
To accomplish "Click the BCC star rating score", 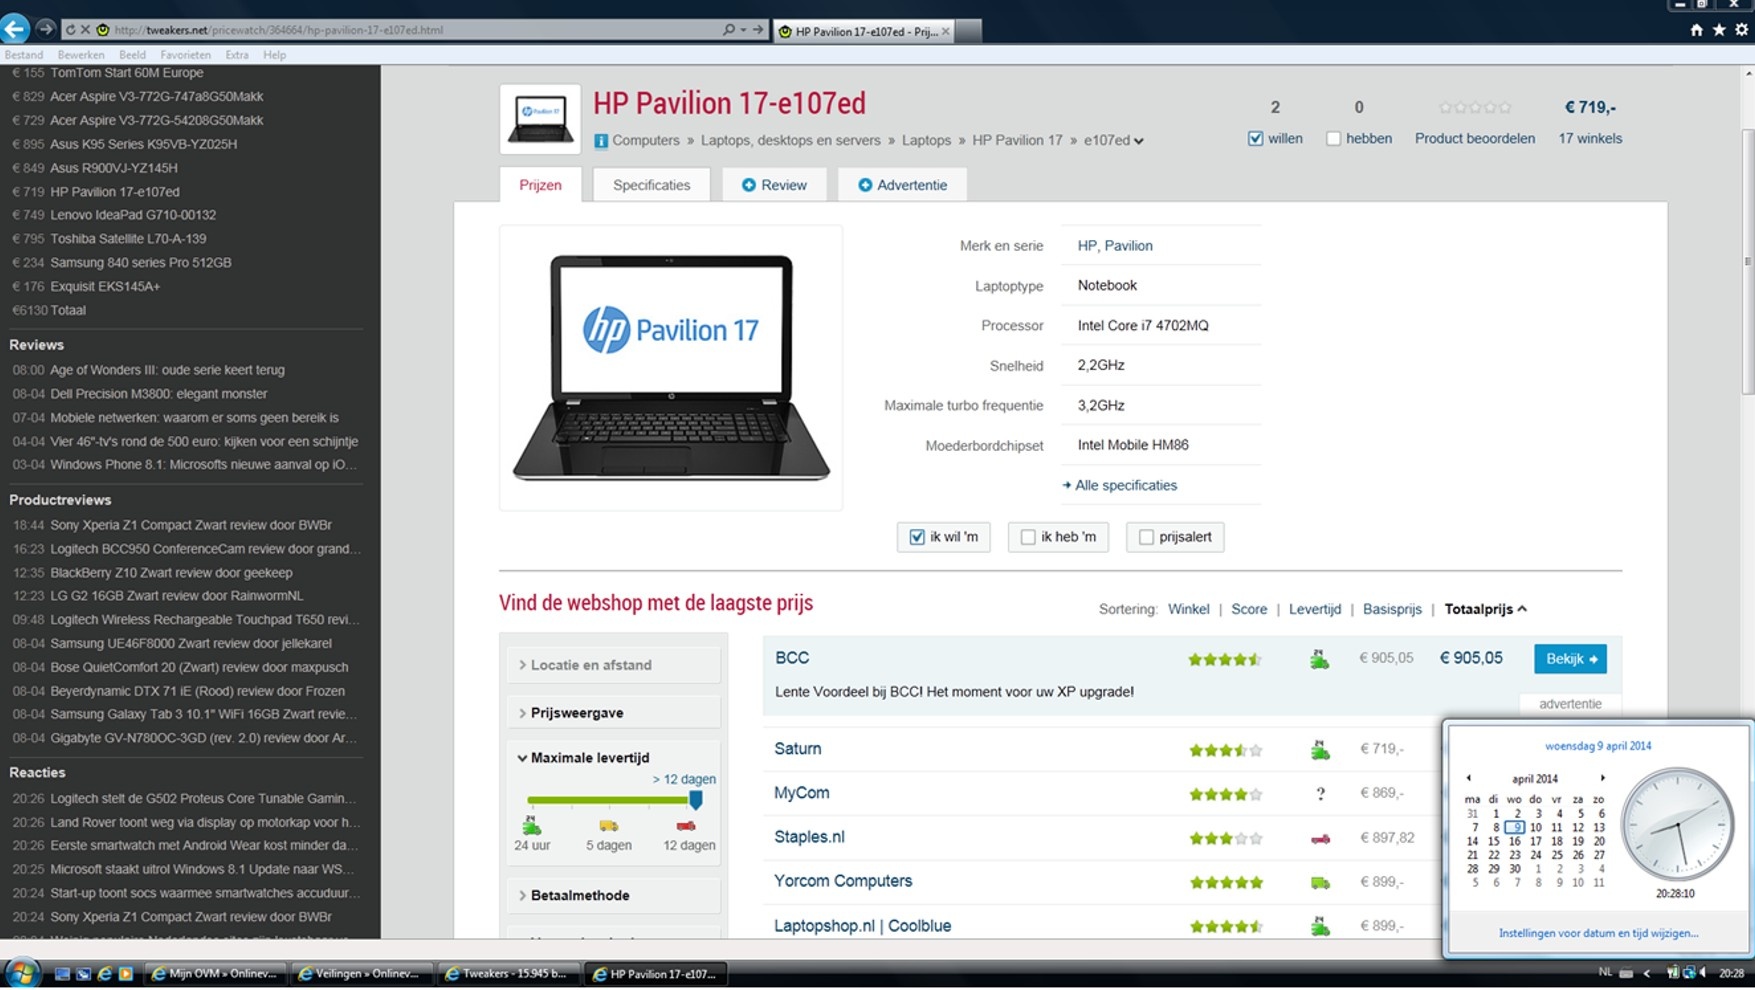I will pos(1225,659).
